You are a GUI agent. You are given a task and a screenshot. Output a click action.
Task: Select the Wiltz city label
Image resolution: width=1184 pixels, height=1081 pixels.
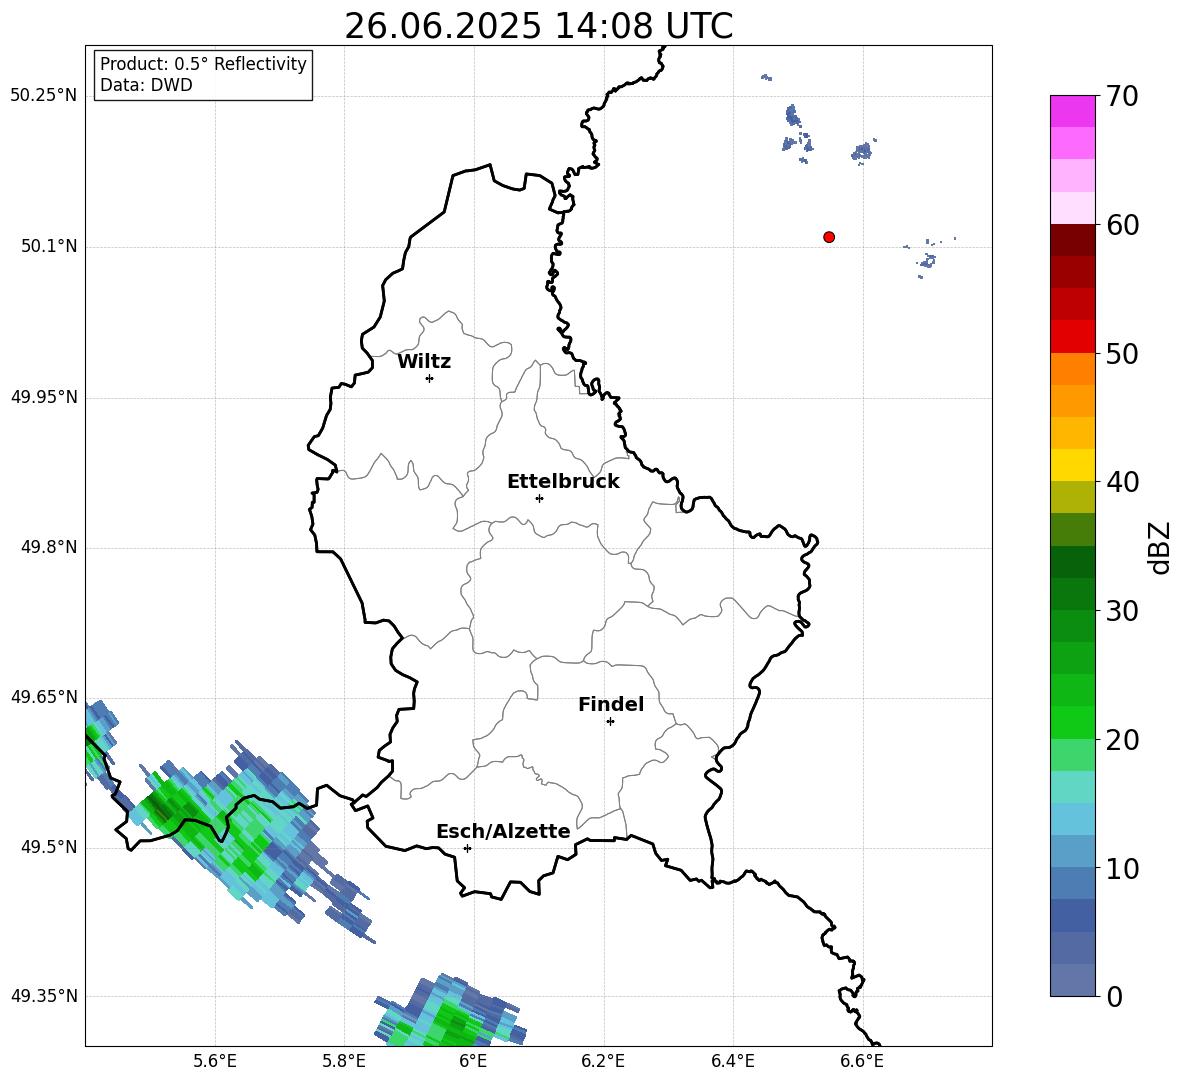tap(424, 362)
